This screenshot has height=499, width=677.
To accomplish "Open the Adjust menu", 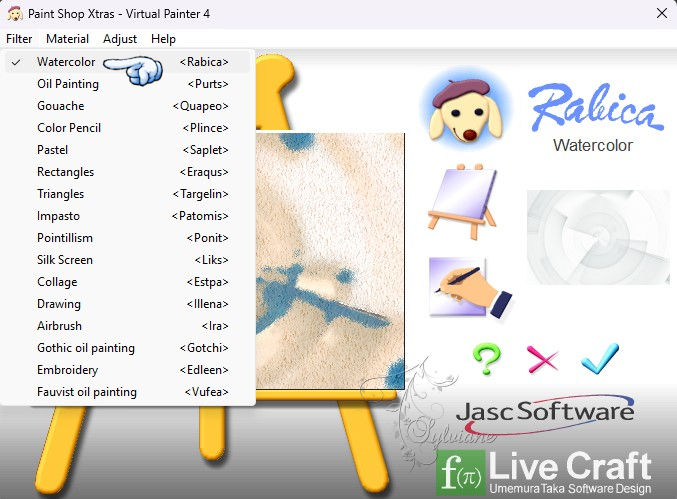I will click(120, 39).
